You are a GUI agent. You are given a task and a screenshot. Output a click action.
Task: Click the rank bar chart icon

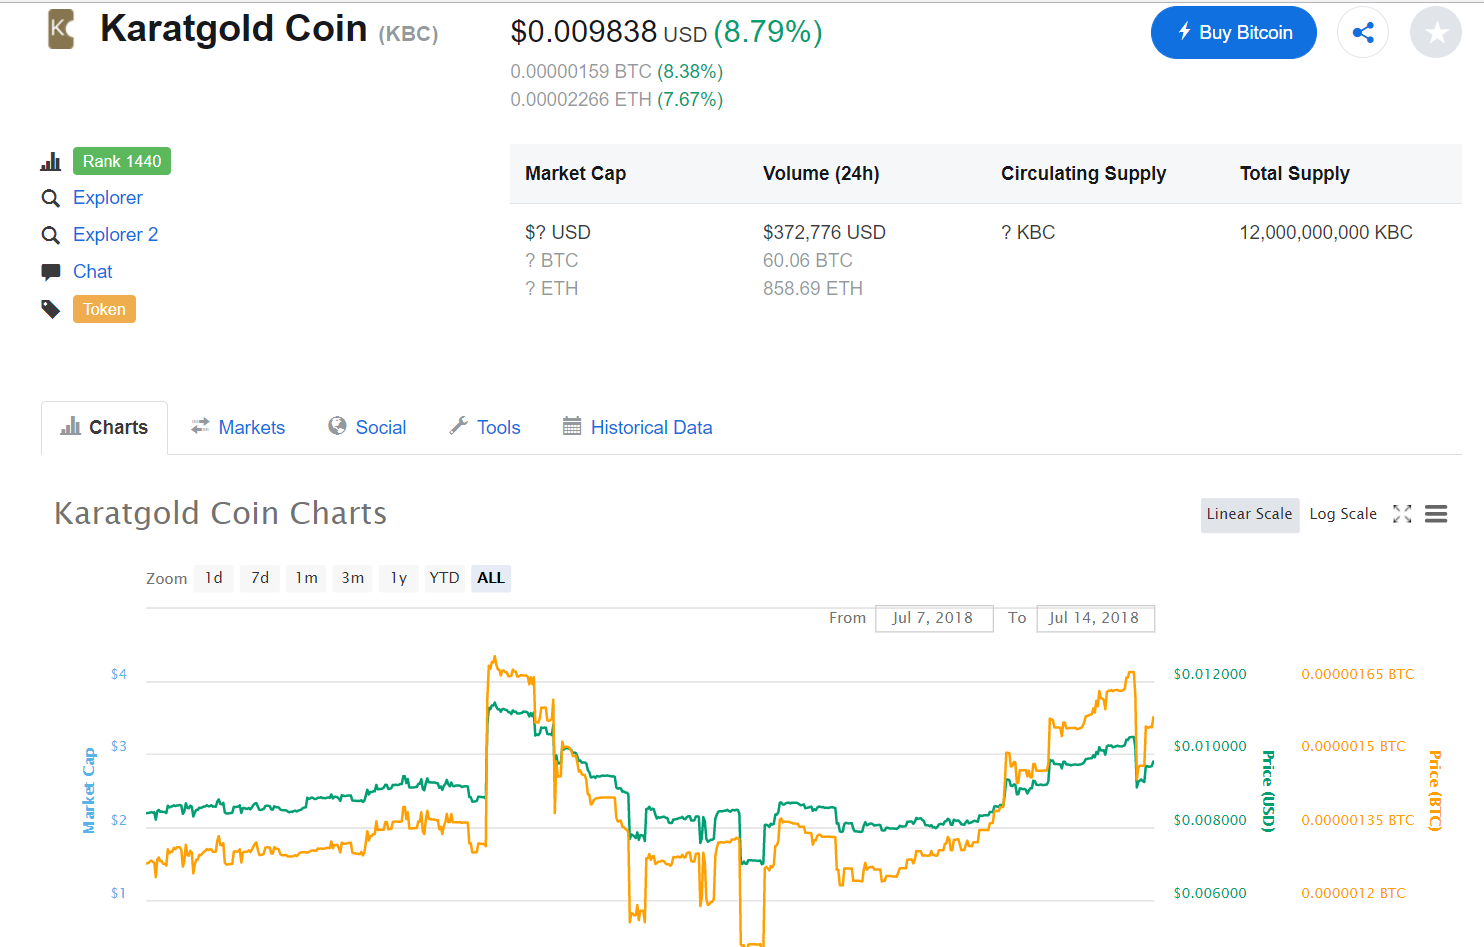coord(51,162)
